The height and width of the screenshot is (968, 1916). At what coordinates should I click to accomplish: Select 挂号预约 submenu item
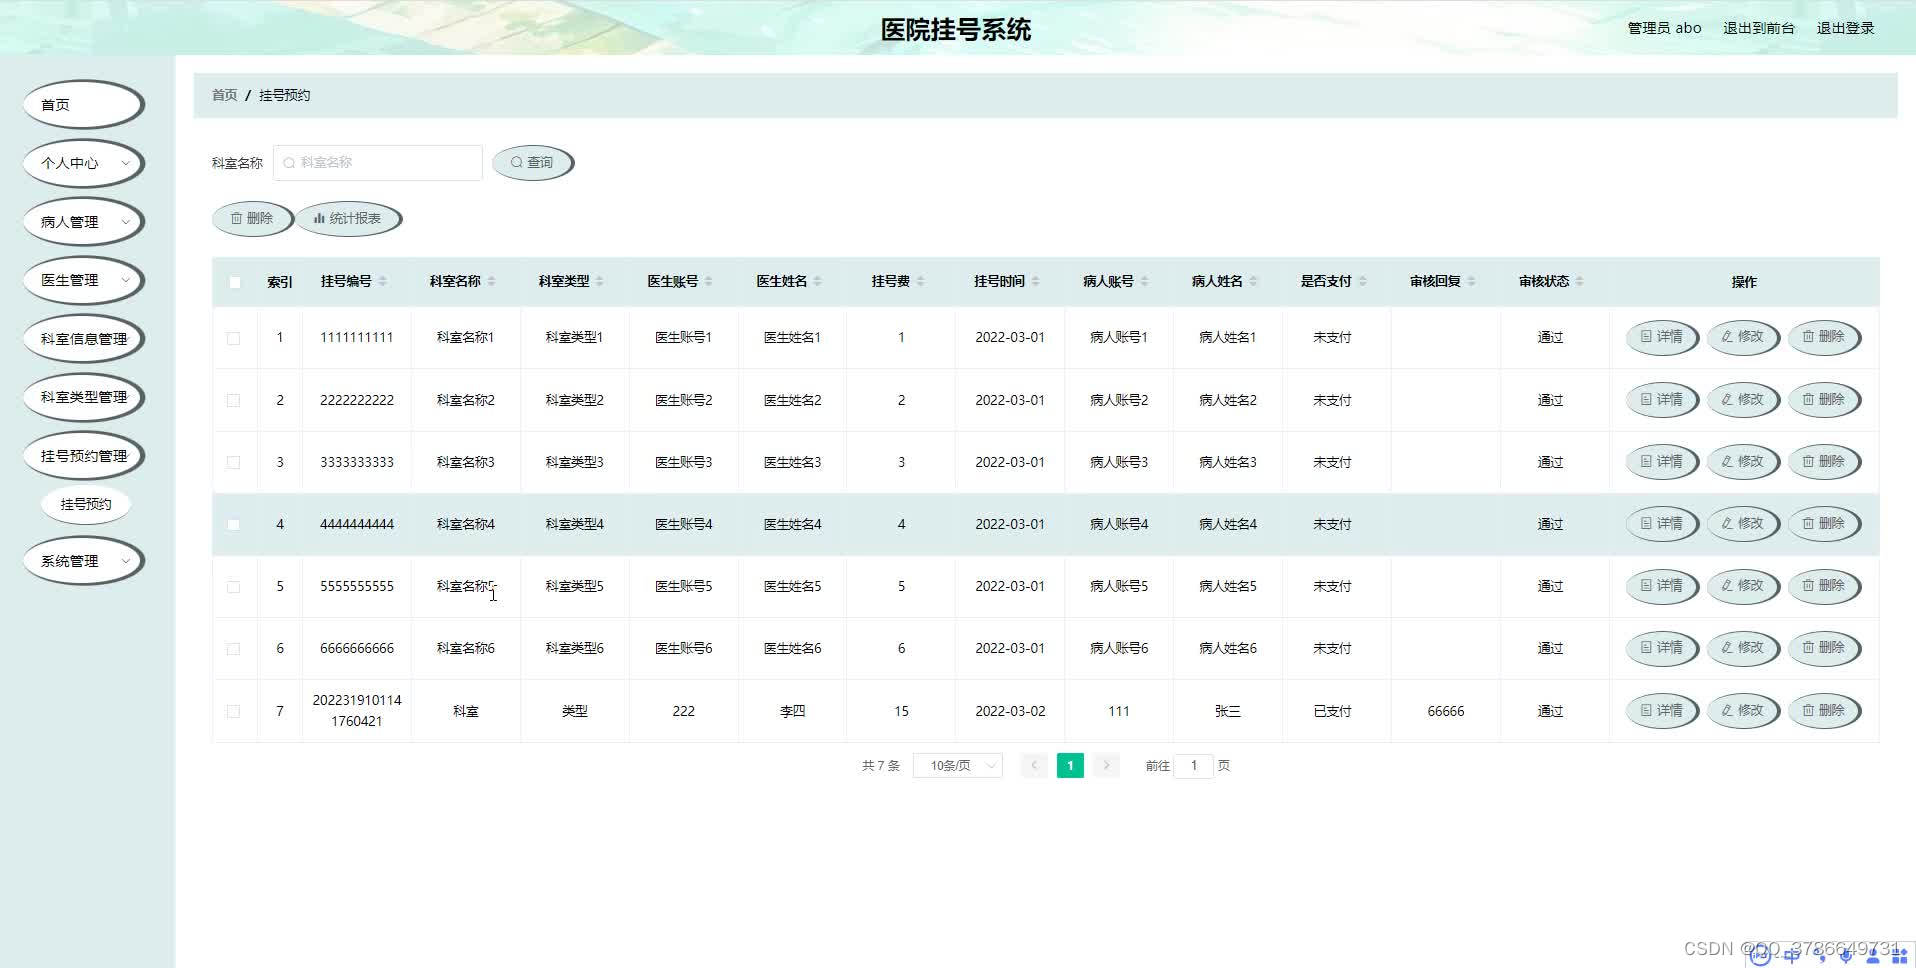pyautogui.click(x=86, y=504)
